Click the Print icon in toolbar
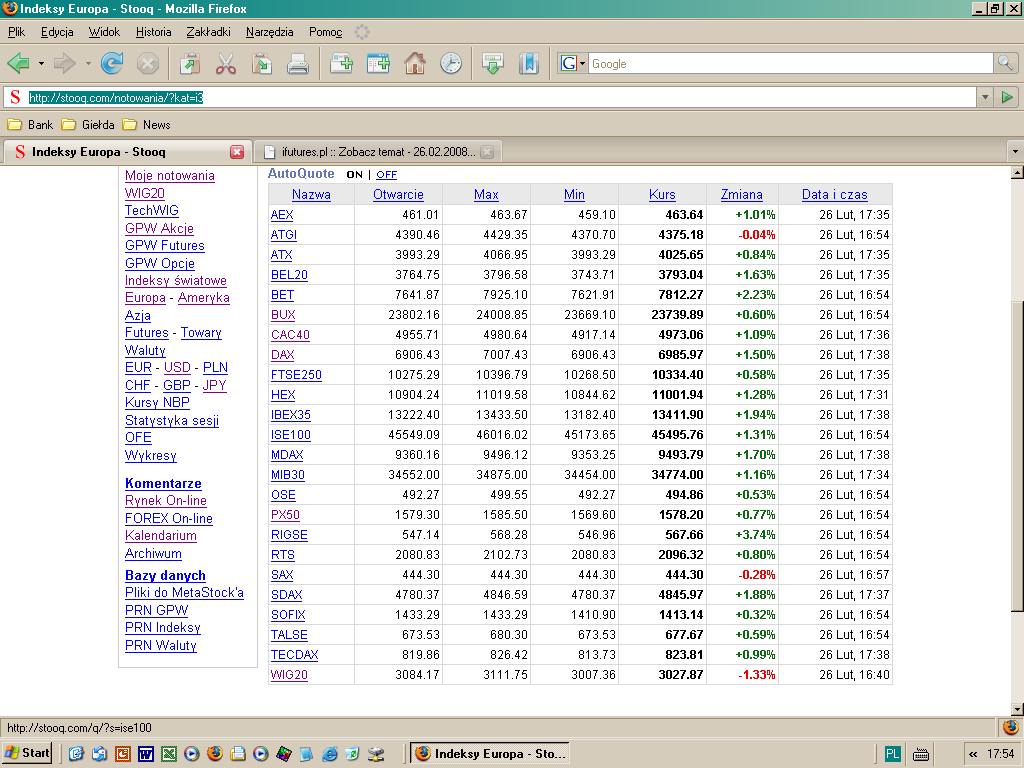The image size is (1024, 768). point(297,64)
